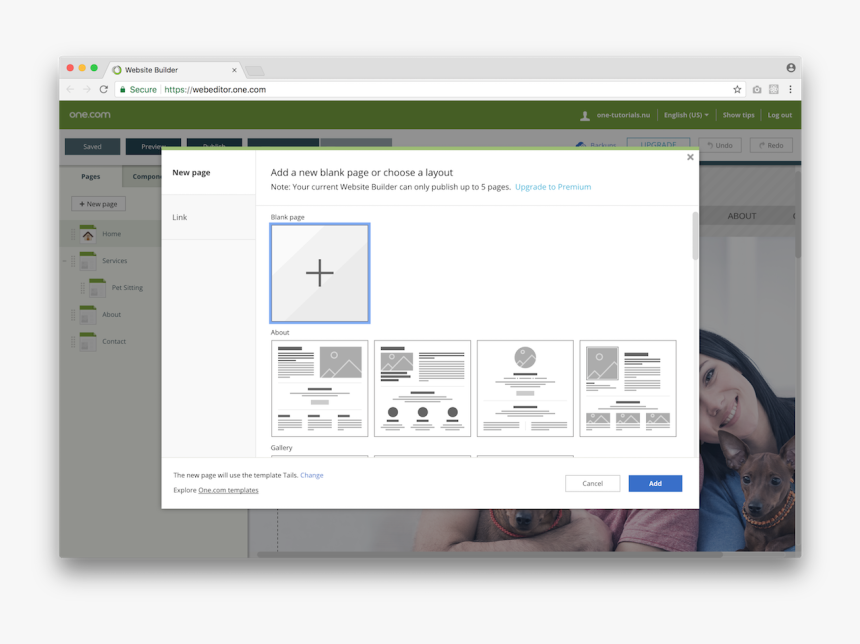This screenshot has width=860, height=644.
Task: Choose the About layout with centered circular photo
Action: (x=525, y=388)
